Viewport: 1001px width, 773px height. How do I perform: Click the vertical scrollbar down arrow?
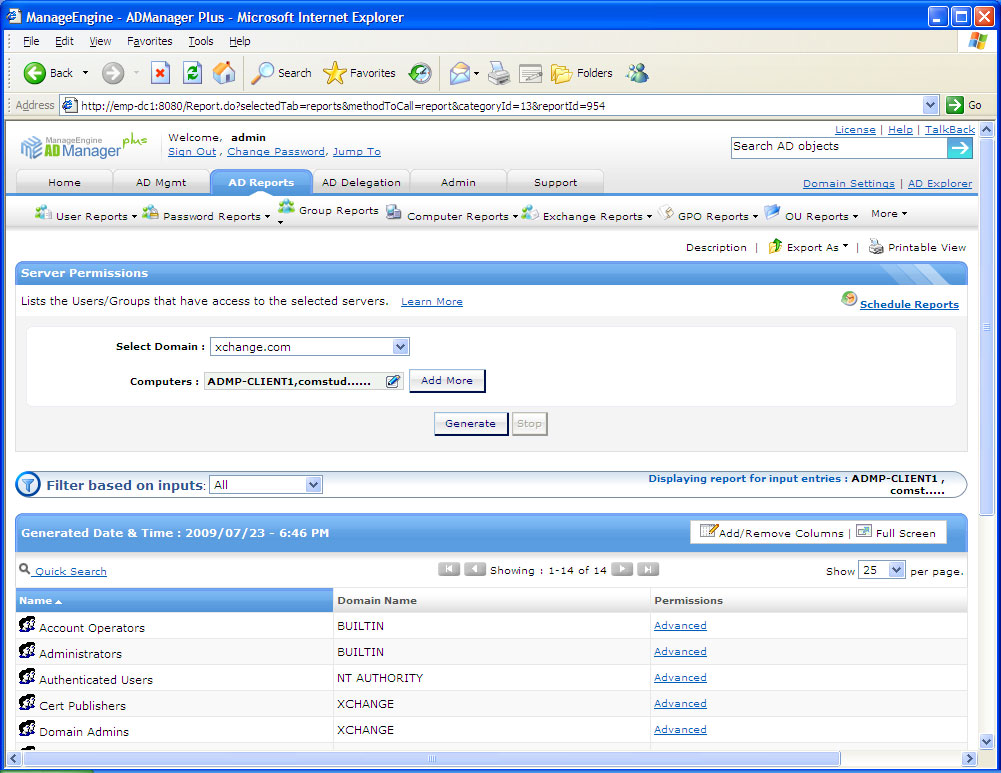pos(986,742)
